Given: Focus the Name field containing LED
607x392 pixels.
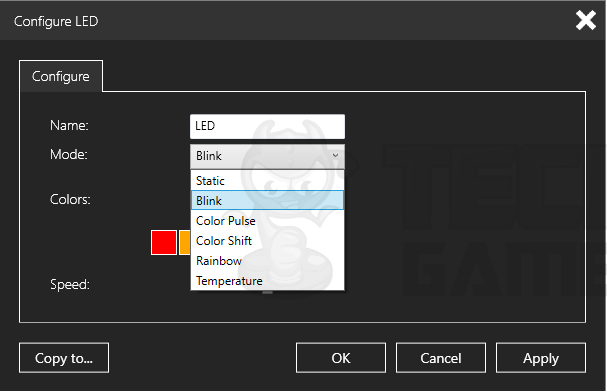Looking at the screenshot, I should point(267,126).
